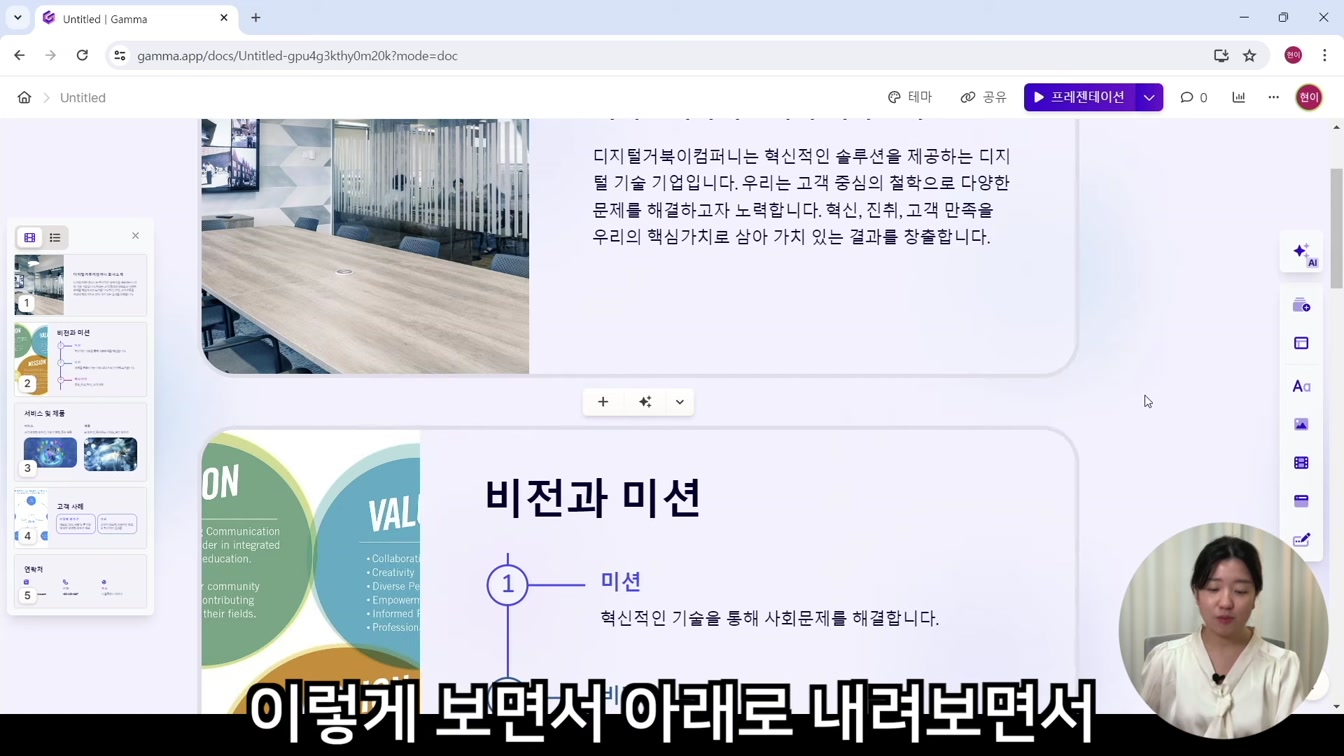1344x756 pixels.
Task: Open more options ellipsis menu
Action: coord(1273,97)
